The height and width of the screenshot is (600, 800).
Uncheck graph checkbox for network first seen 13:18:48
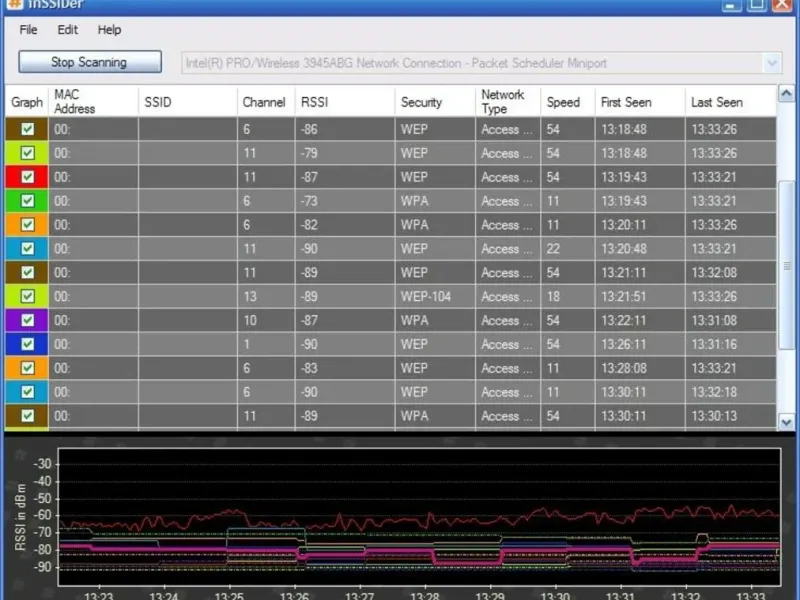pos(28,129)
